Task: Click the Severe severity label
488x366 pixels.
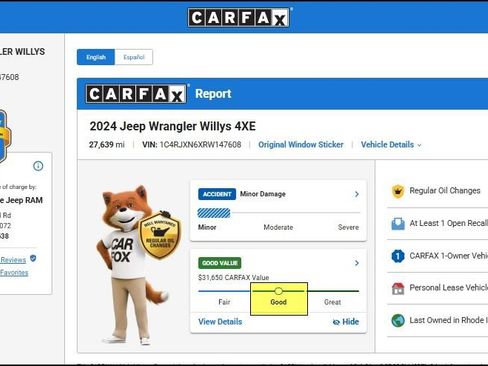Action: point(348,227)
